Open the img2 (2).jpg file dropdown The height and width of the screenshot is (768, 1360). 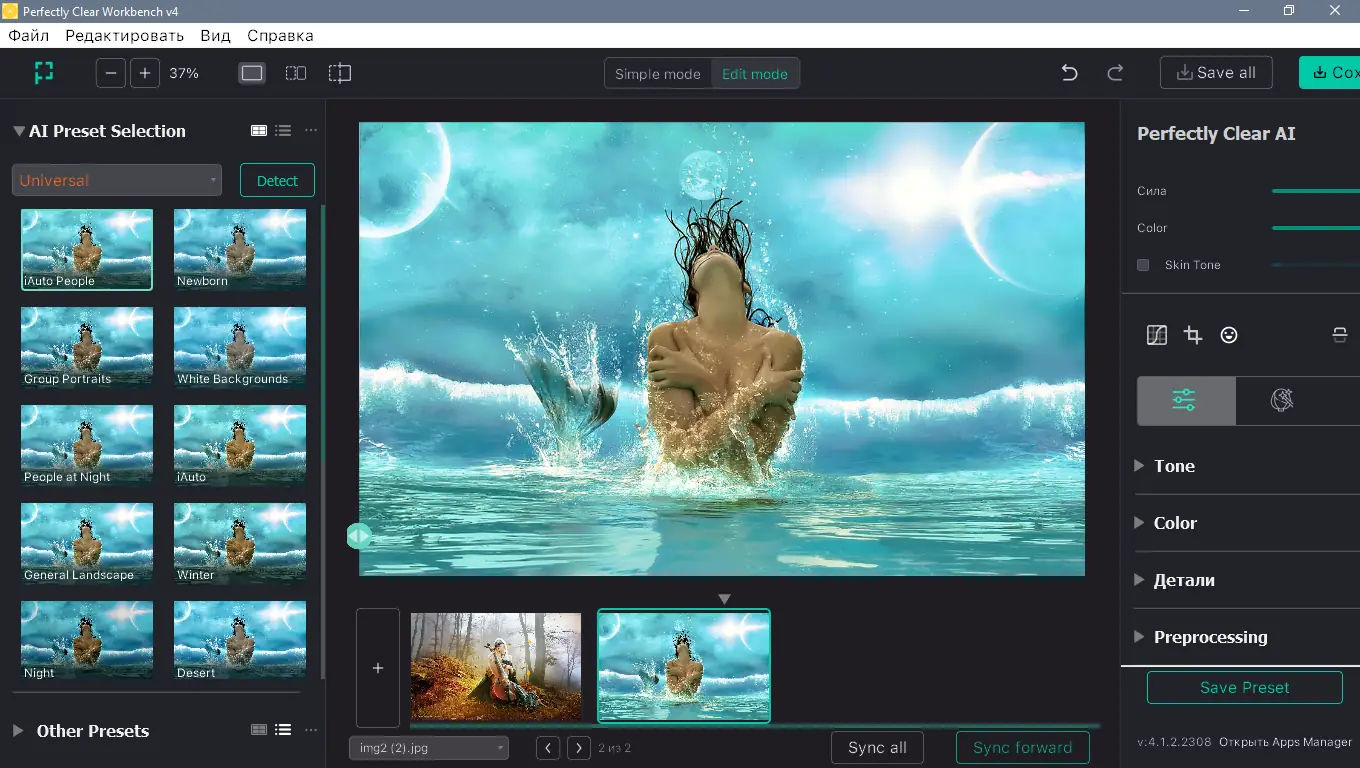429,747
